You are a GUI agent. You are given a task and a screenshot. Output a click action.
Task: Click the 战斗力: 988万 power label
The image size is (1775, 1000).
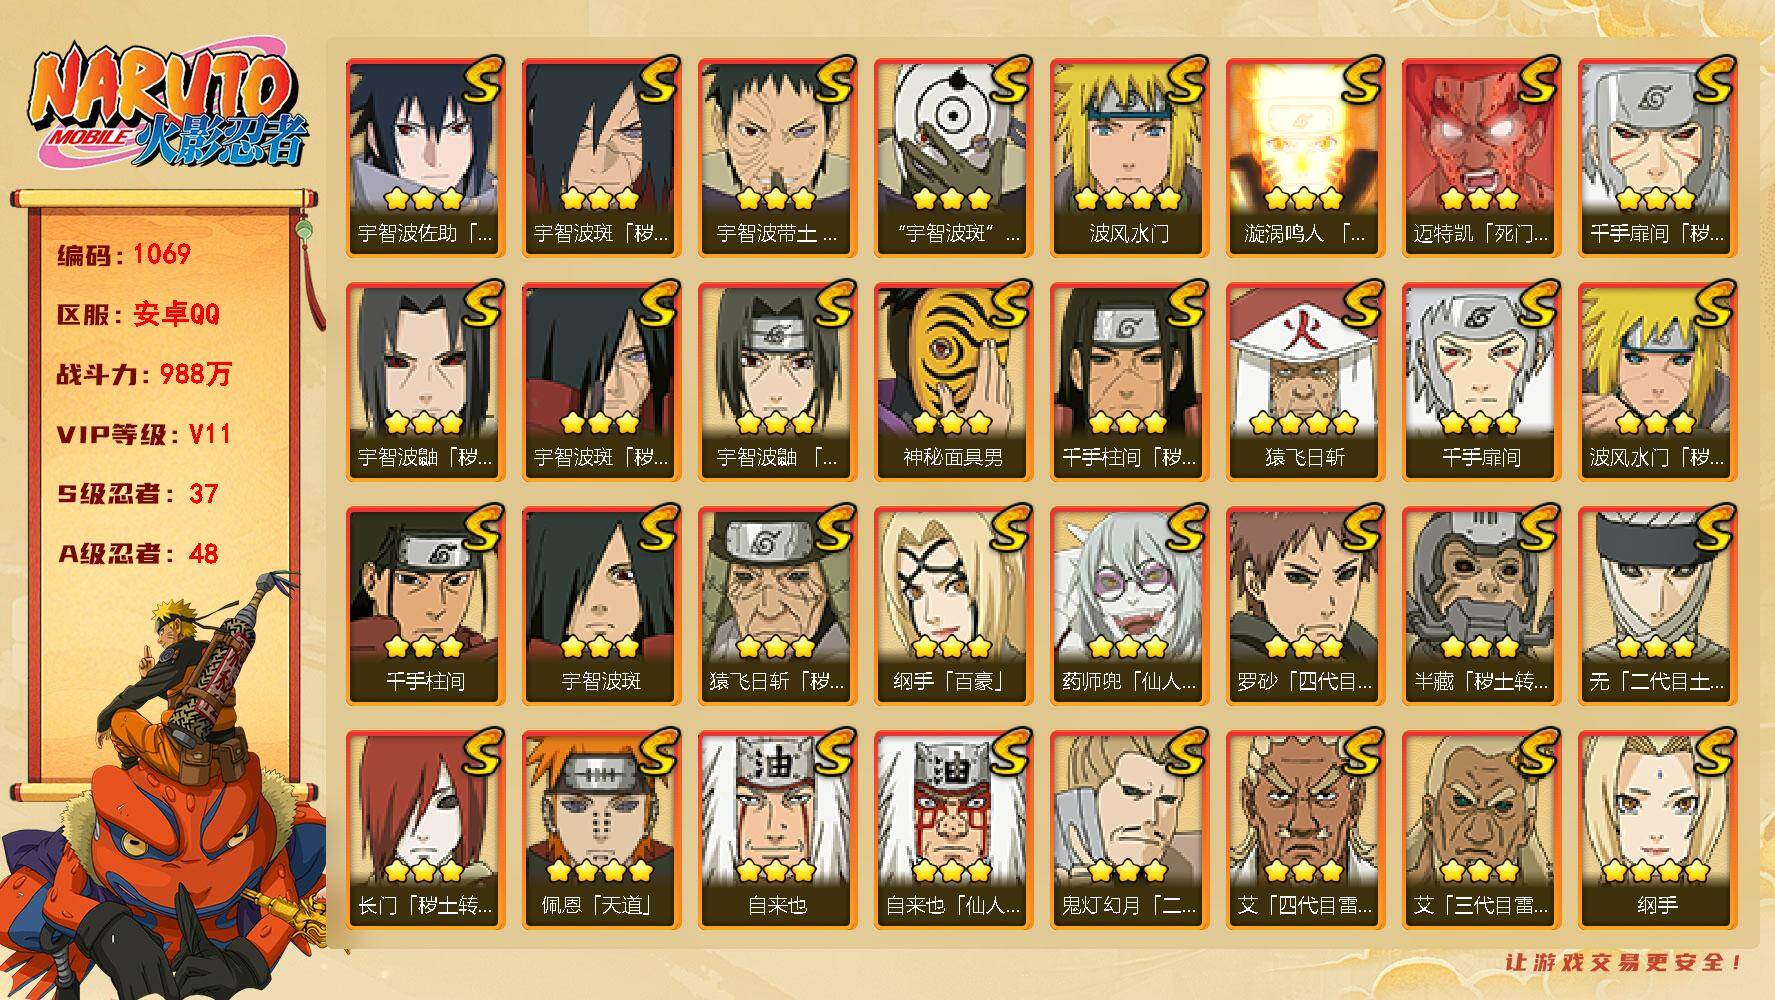coord(144,374)
